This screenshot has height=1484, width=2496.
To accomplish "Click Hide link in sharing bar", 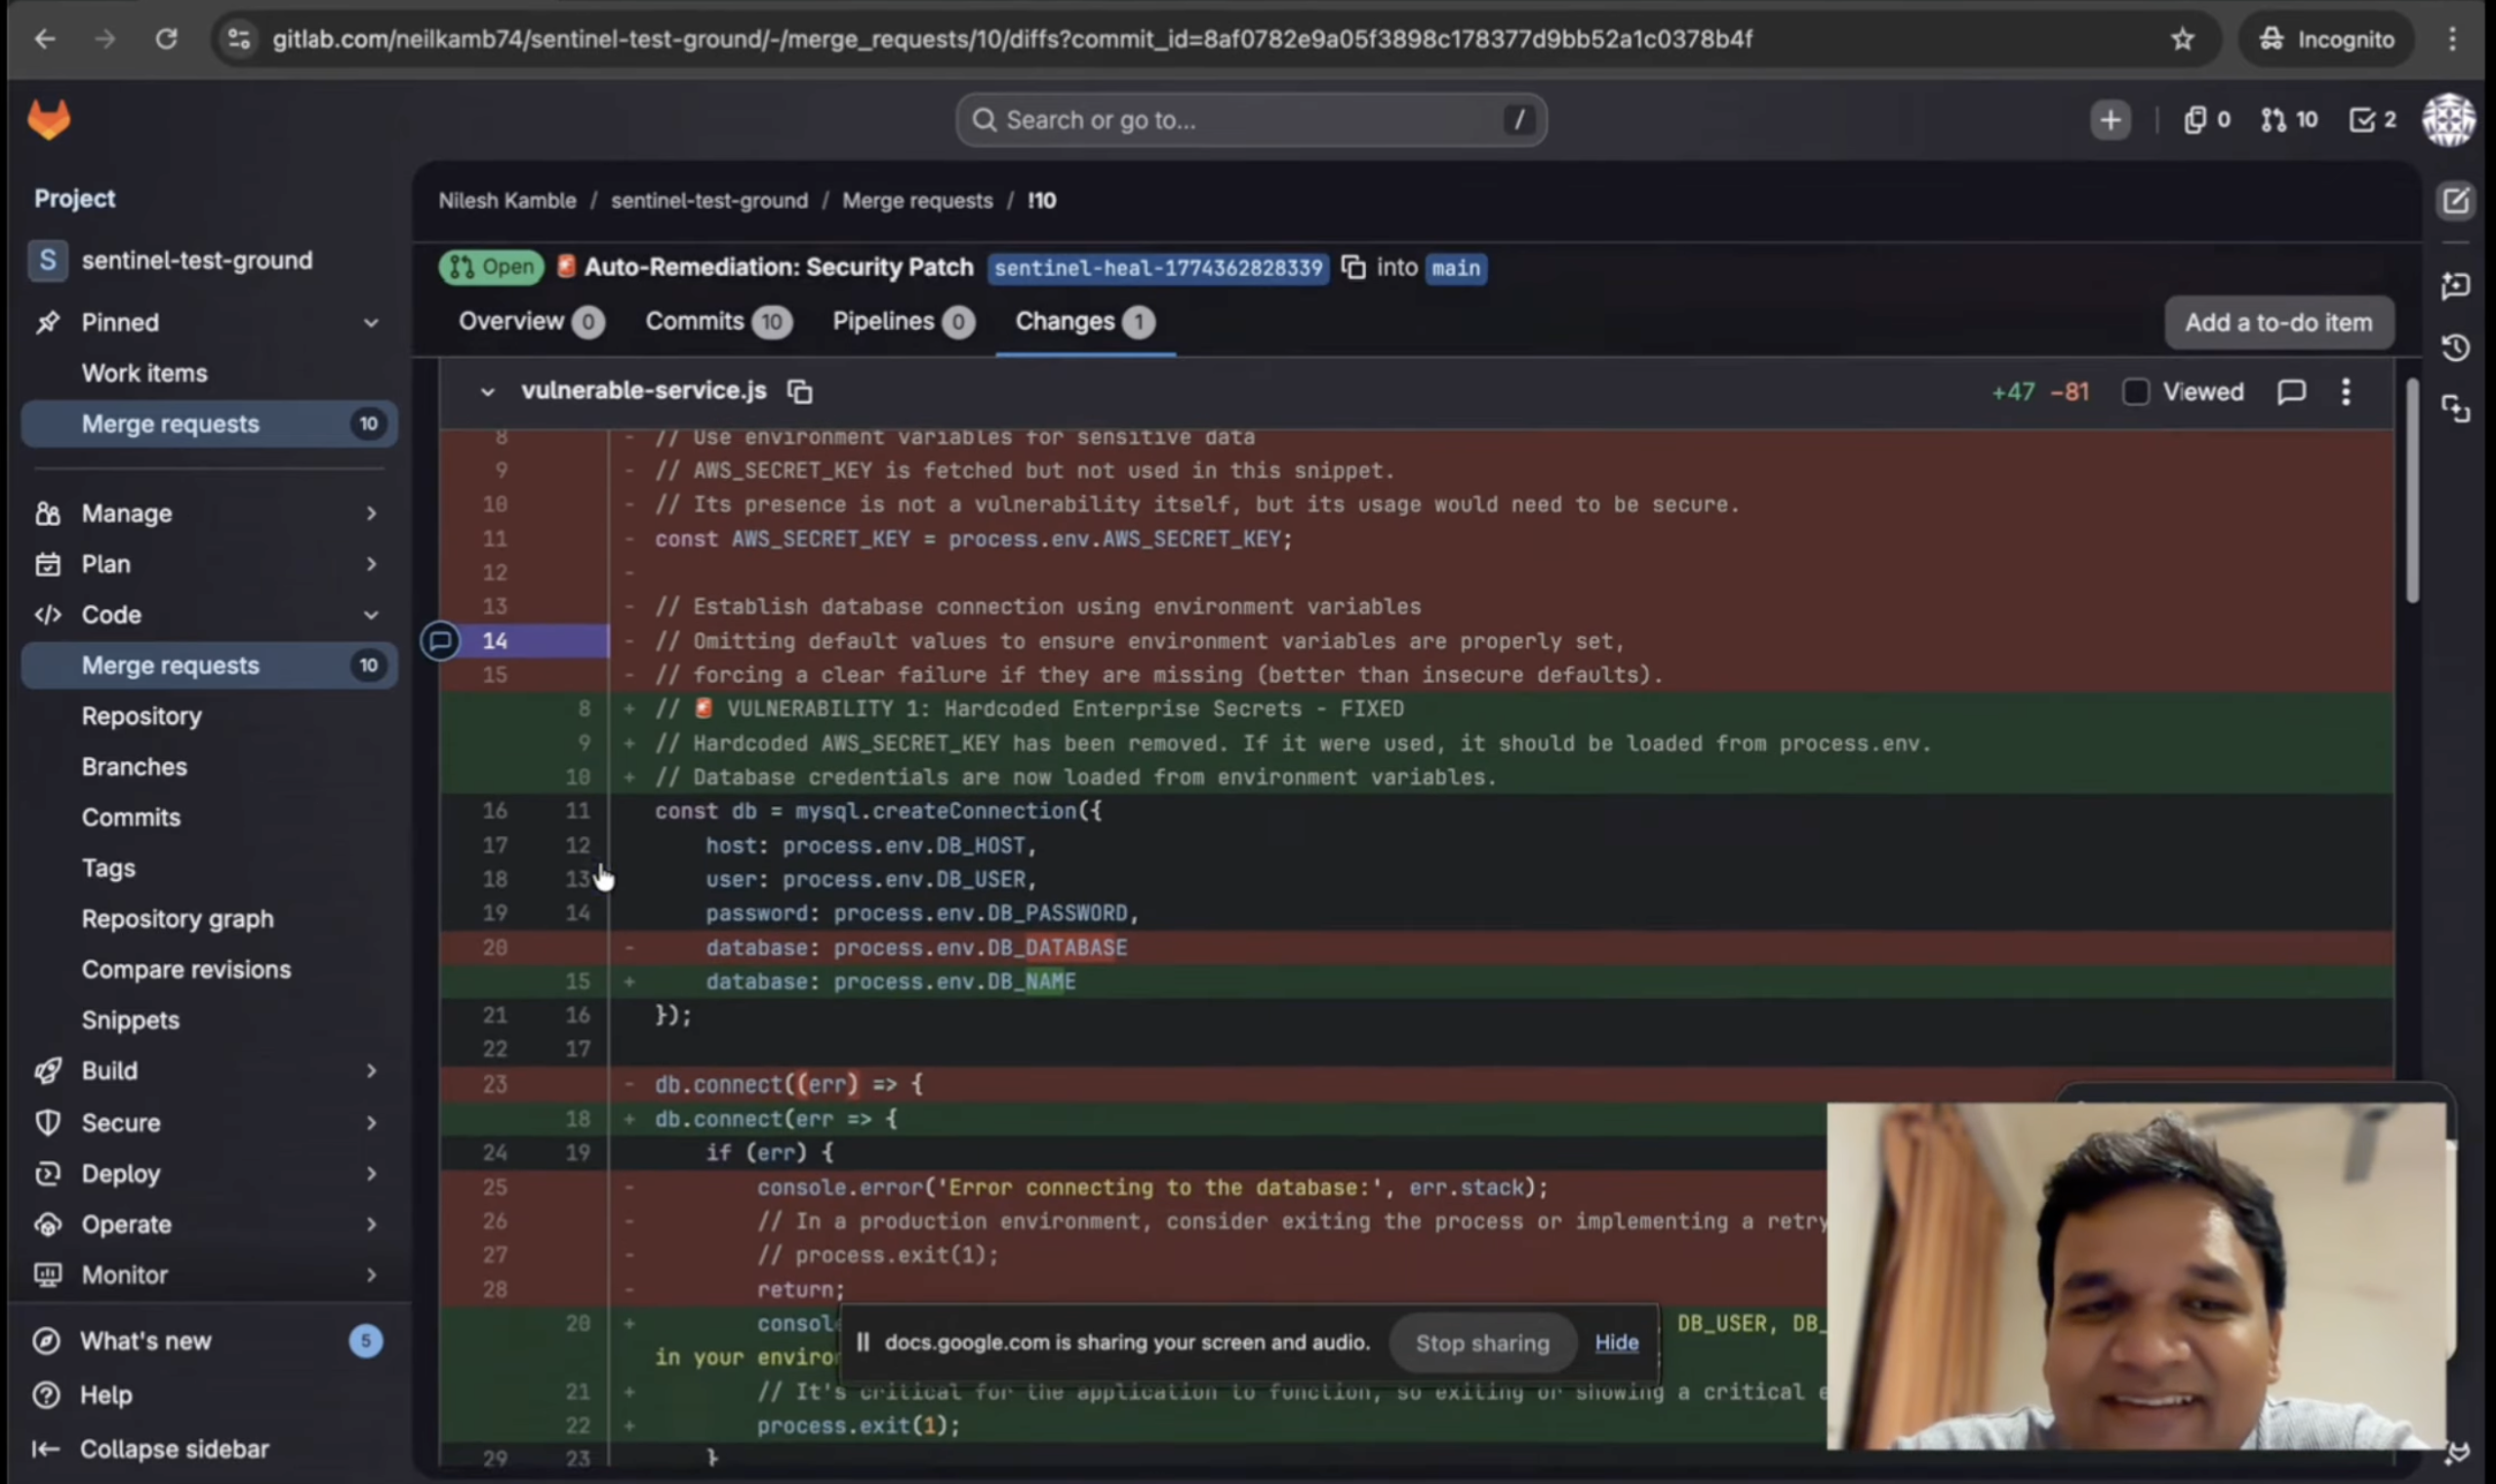I will (x=1615, y=1342).
